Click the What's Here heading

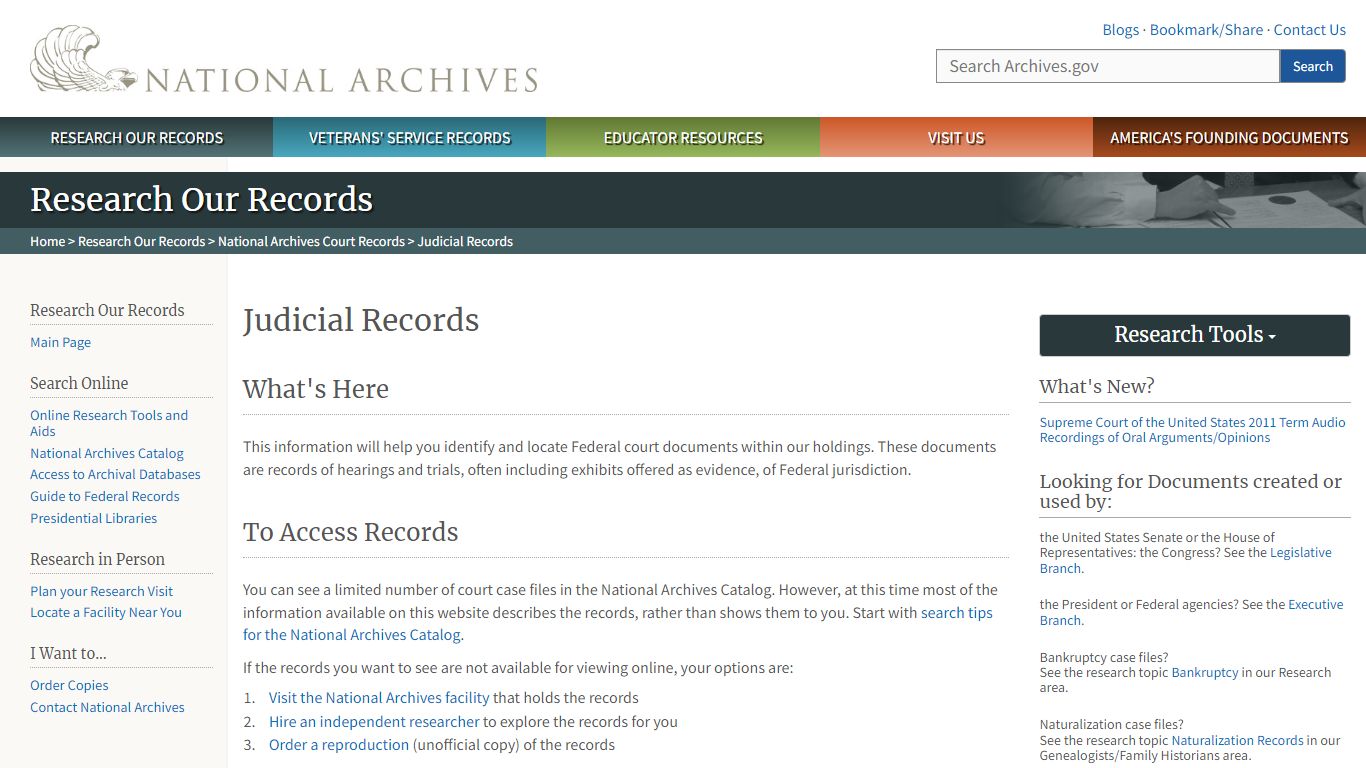pos(316,389)
